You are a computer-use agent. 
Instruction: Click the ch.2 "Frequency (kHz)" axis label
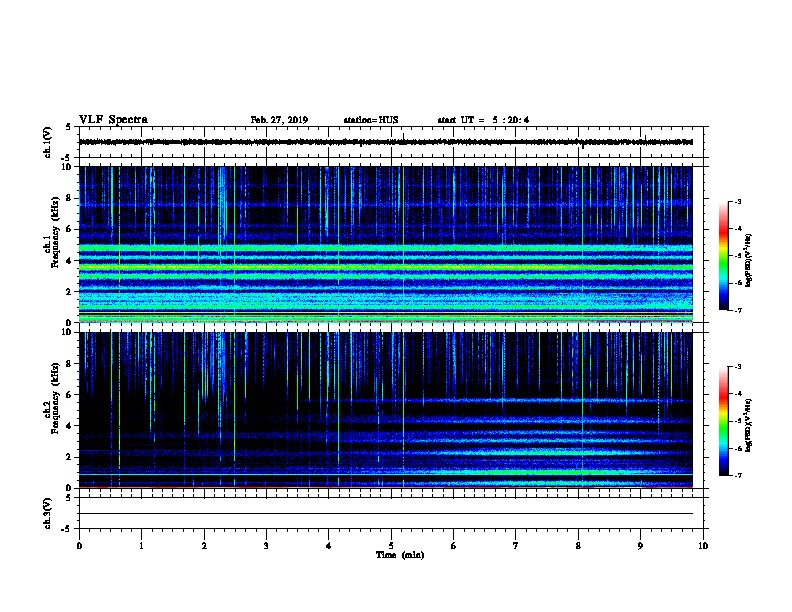55,398
